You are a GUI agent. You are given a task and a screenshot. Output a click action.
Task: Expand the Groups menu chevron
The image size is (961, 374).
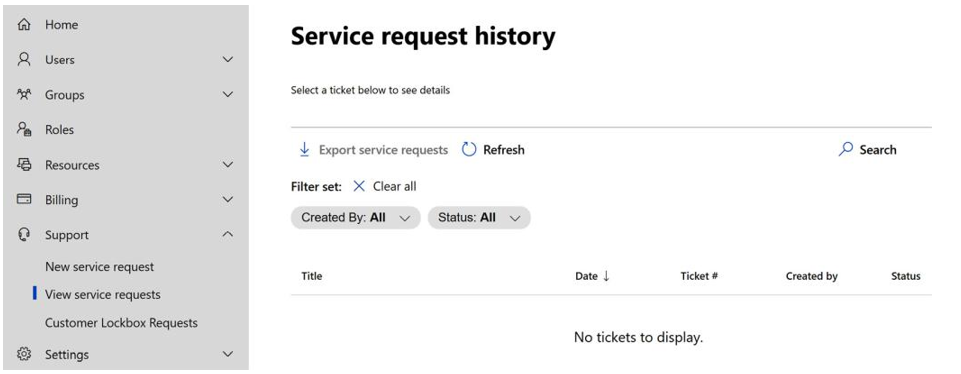click(228, 94)
